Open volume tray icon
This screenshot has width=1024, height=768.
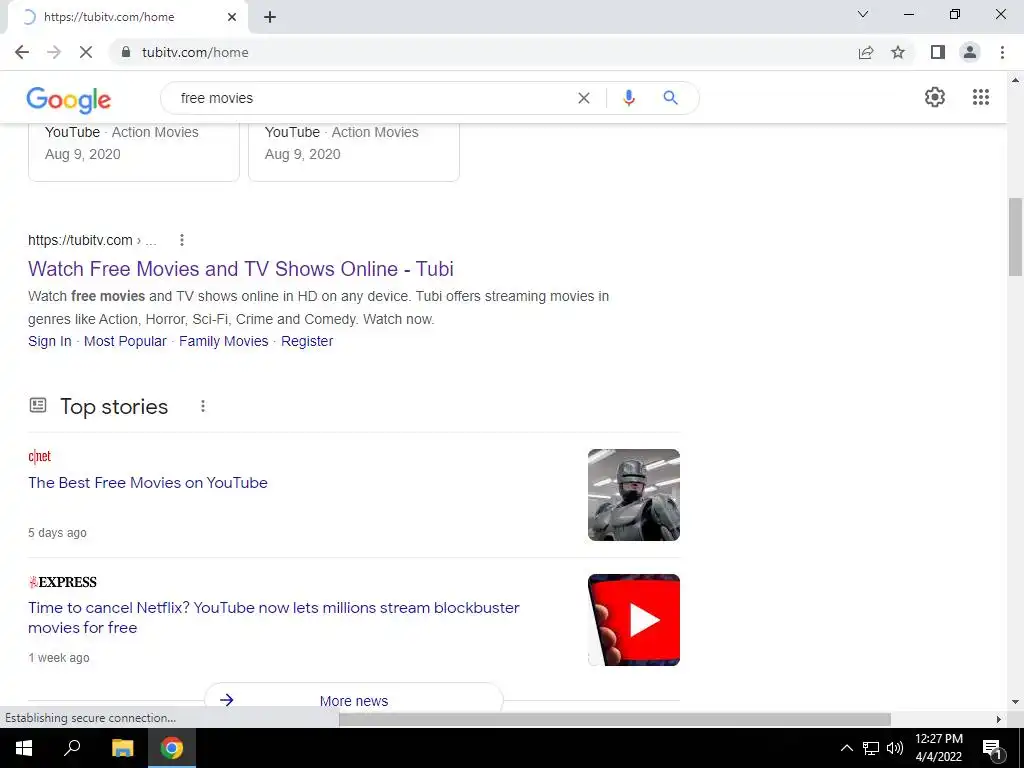pos(895,748)
